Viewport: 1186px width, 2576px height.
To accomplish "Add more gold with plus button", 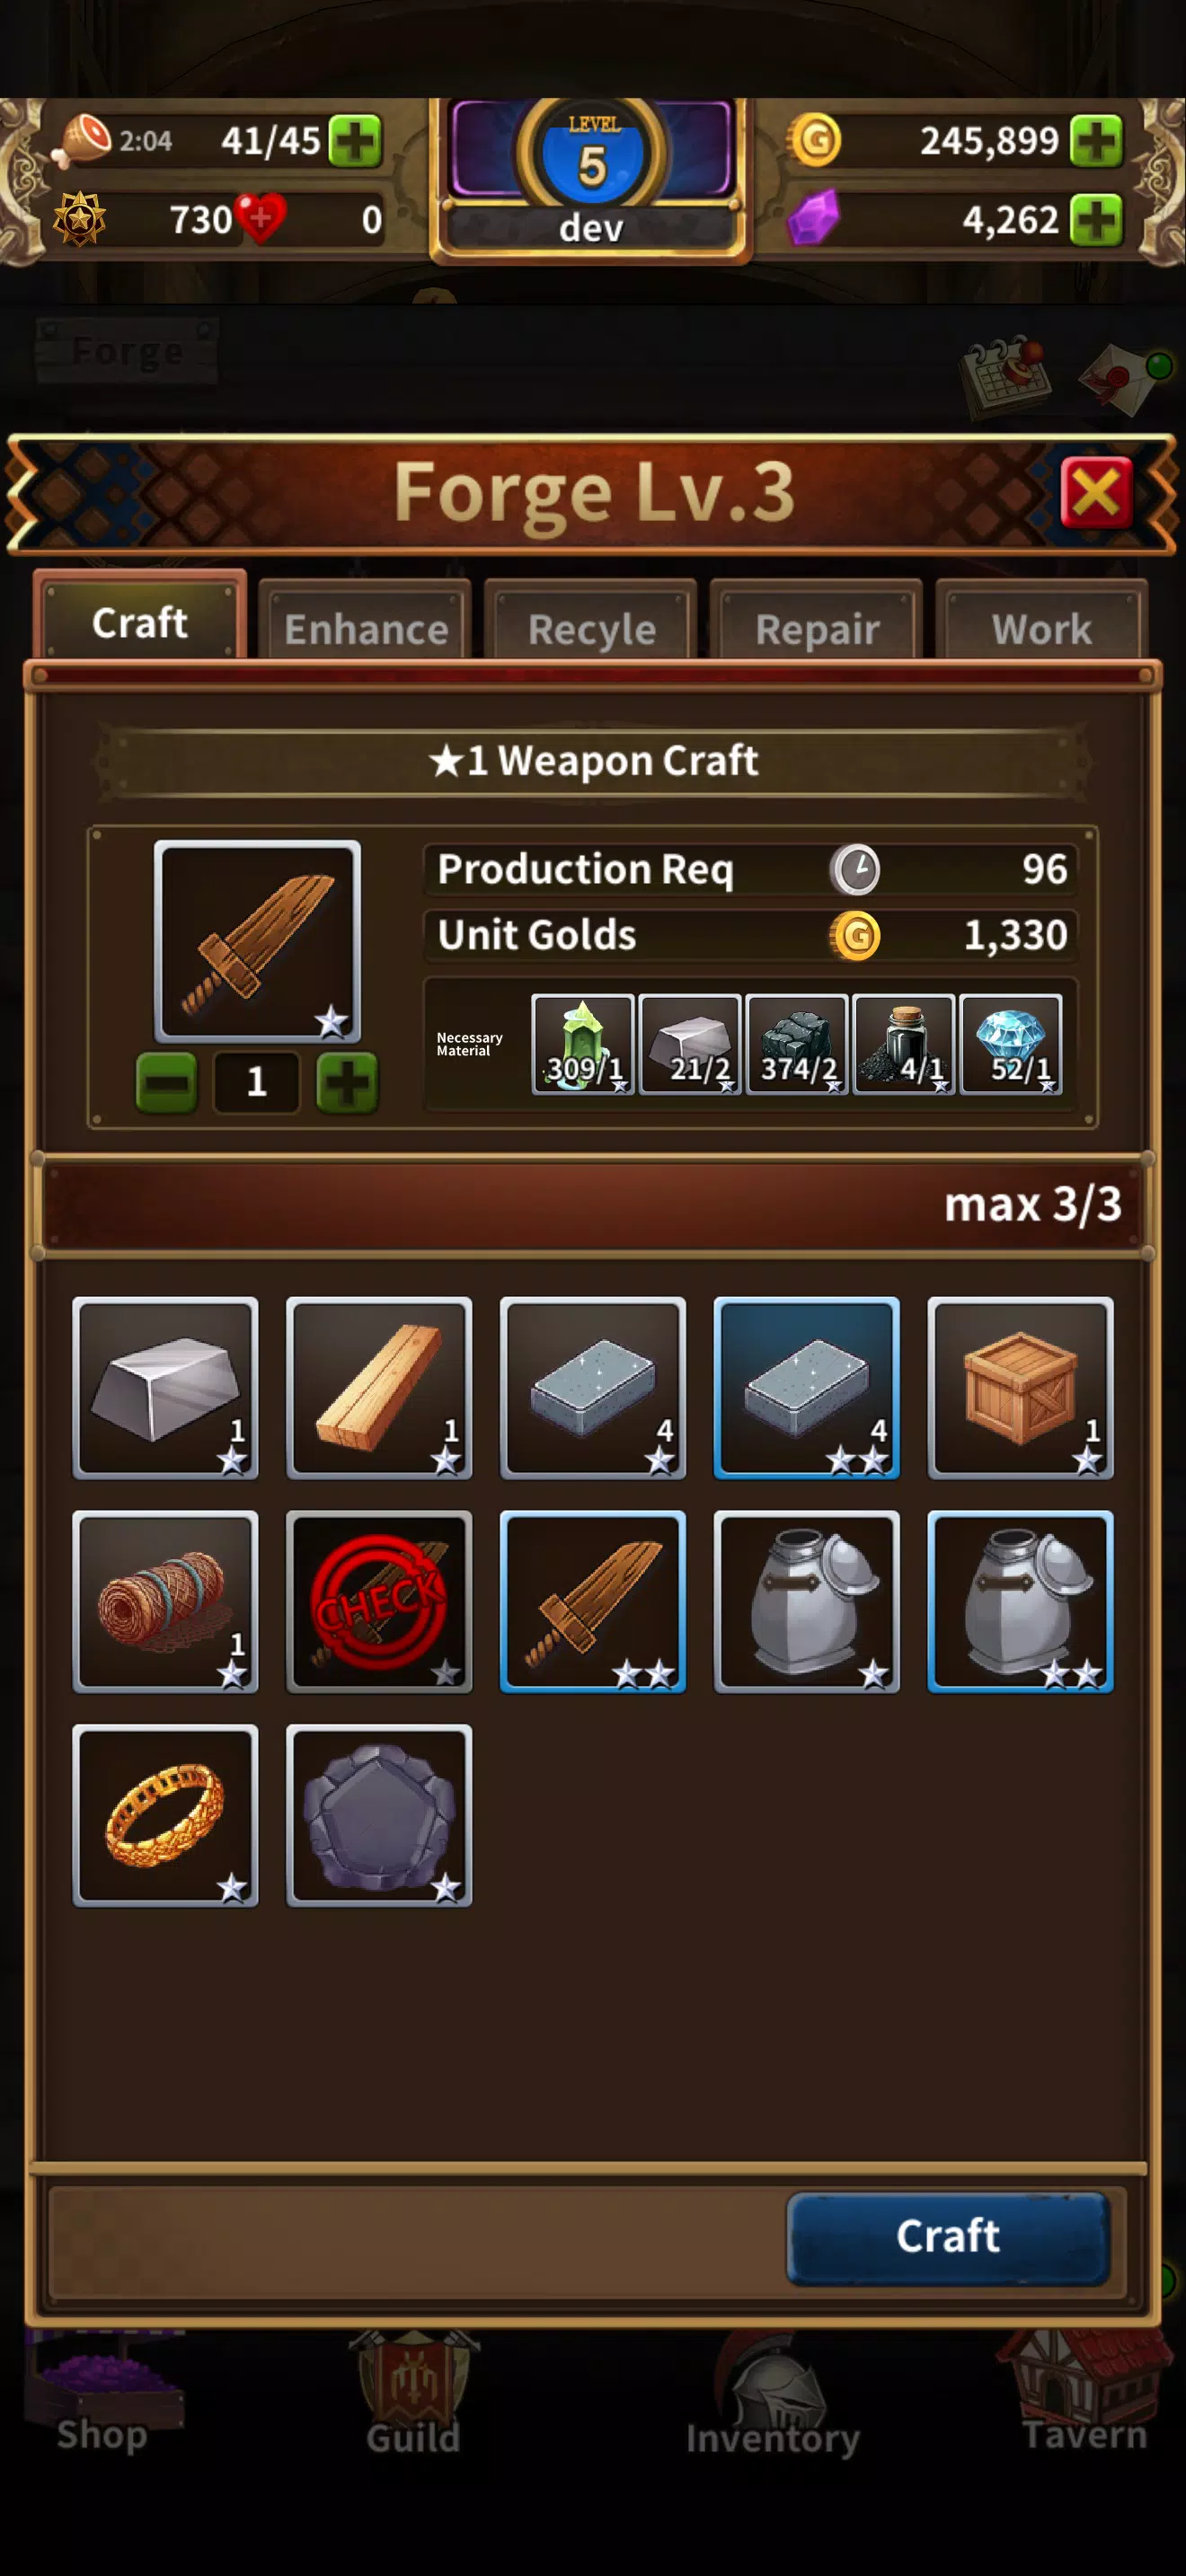I will click(1096, 140).
